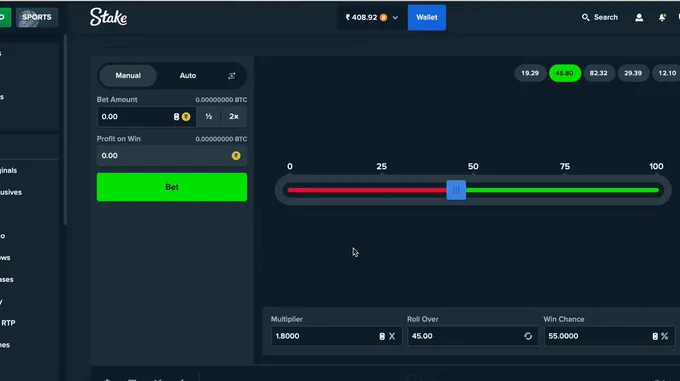
Task: Open the green 45.80 result chip
Action: pos(564,73)
